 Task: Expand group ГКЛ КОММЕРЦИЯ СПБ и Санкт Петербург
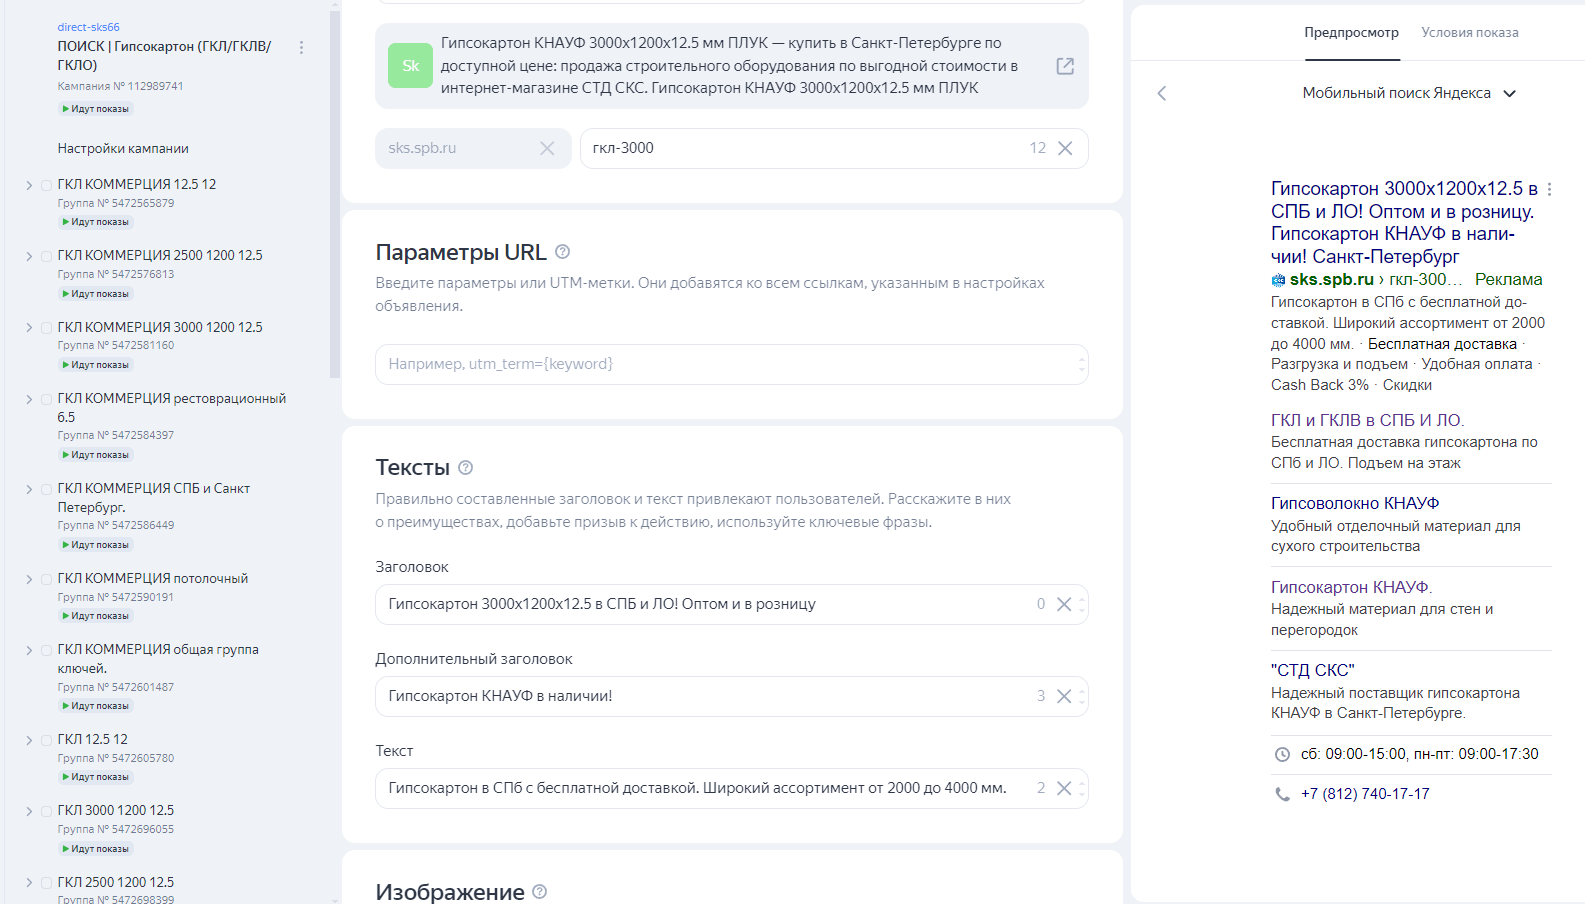click(x=29, y=489)
